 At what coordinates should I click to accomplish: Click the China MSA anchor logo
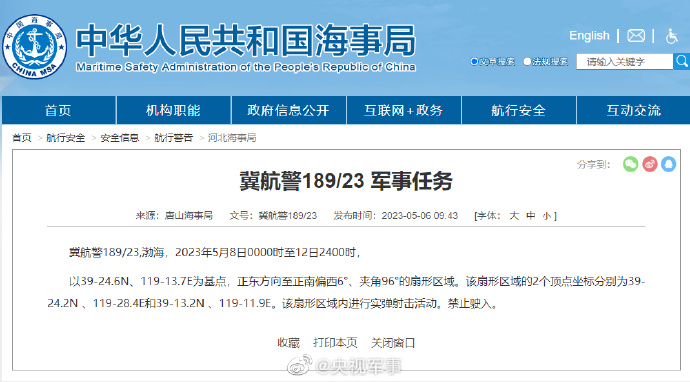[x=35, y=47]
